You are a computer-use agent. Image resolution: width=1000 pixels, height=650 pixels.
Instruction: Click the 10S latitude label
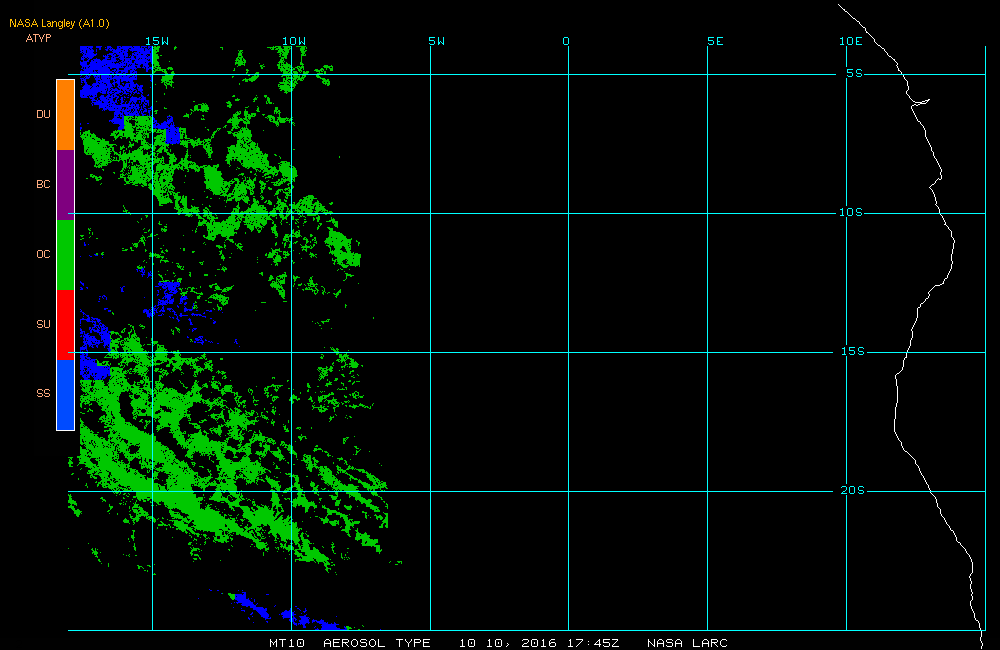[x=851, y=212]
